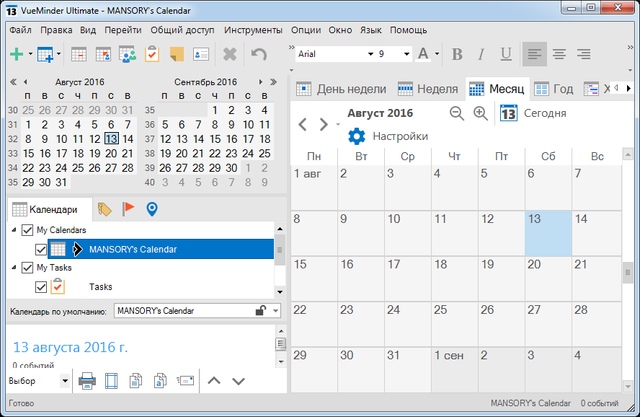Click the green plus new event icon

(x=16, y=54)
